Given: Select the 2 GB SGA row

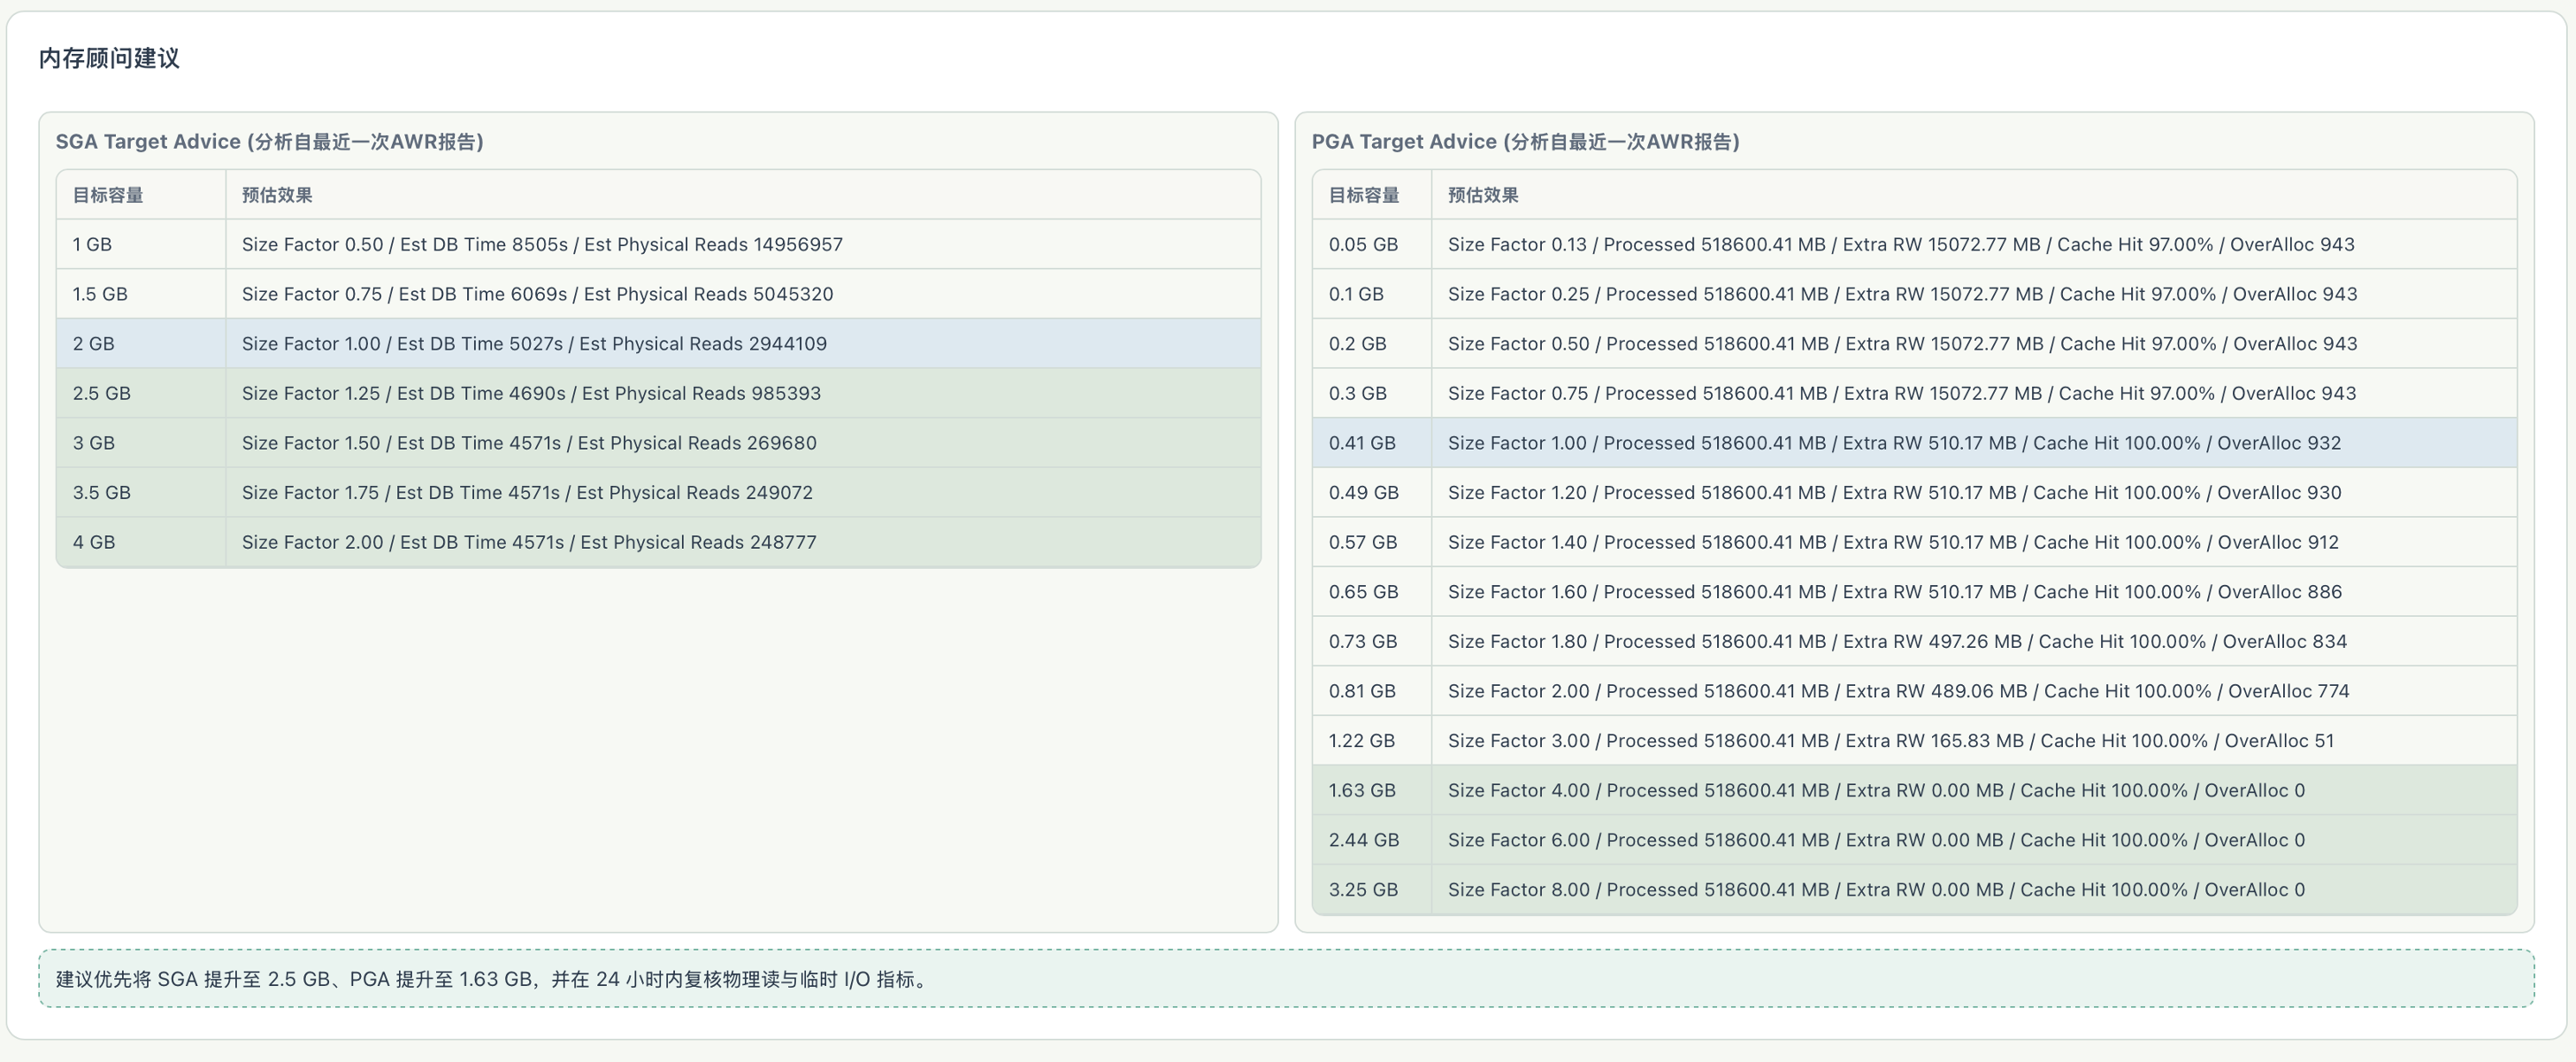Looking at the screenshot, I should [658, 343].
